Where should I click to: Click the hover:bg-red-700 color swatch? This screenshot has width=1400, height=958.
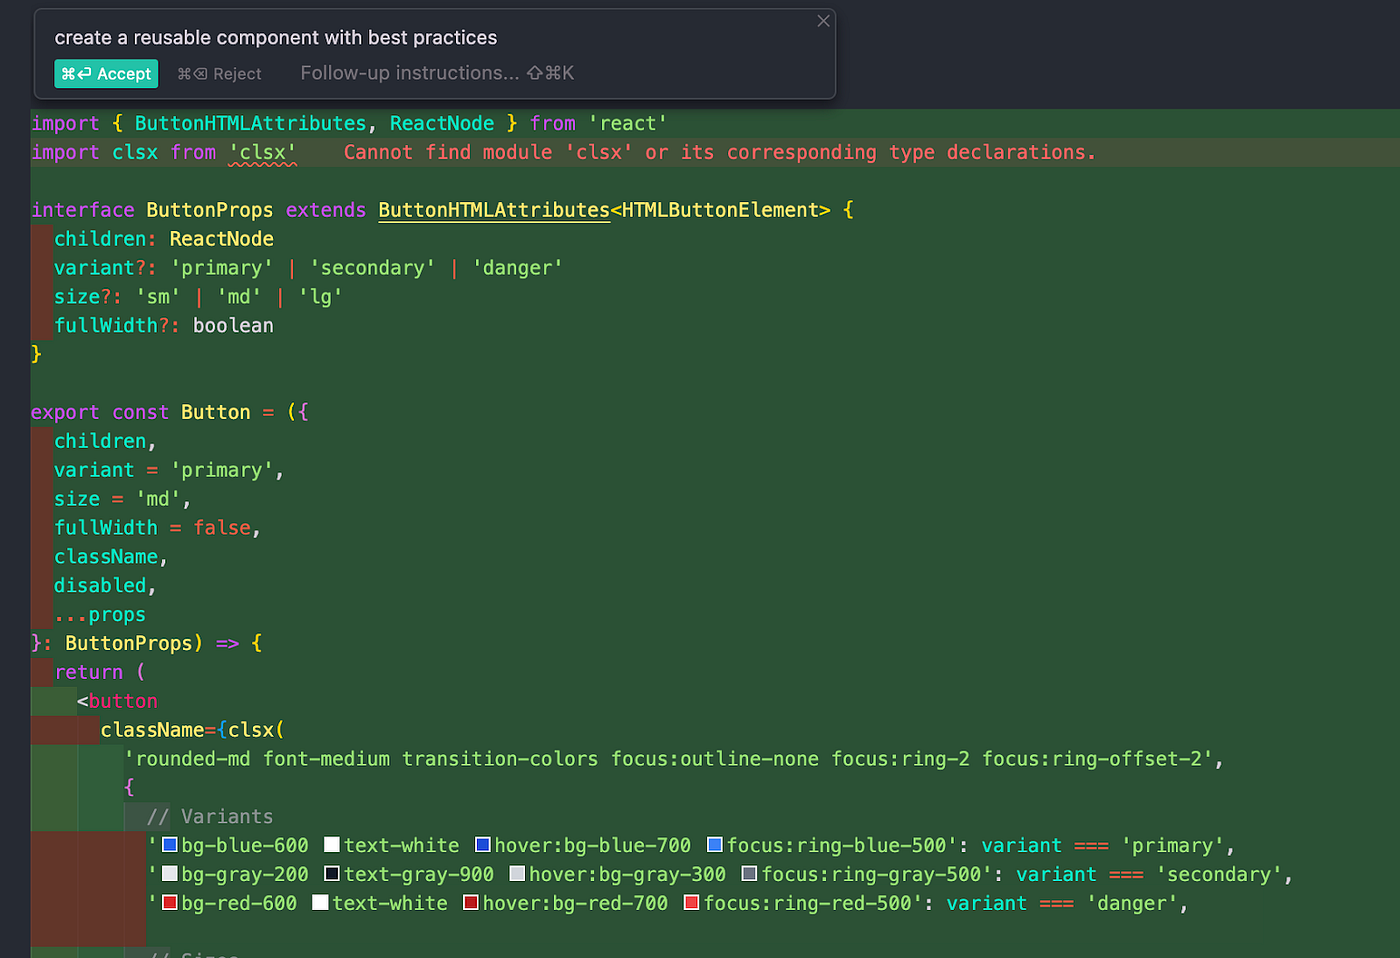coord(471,903)
